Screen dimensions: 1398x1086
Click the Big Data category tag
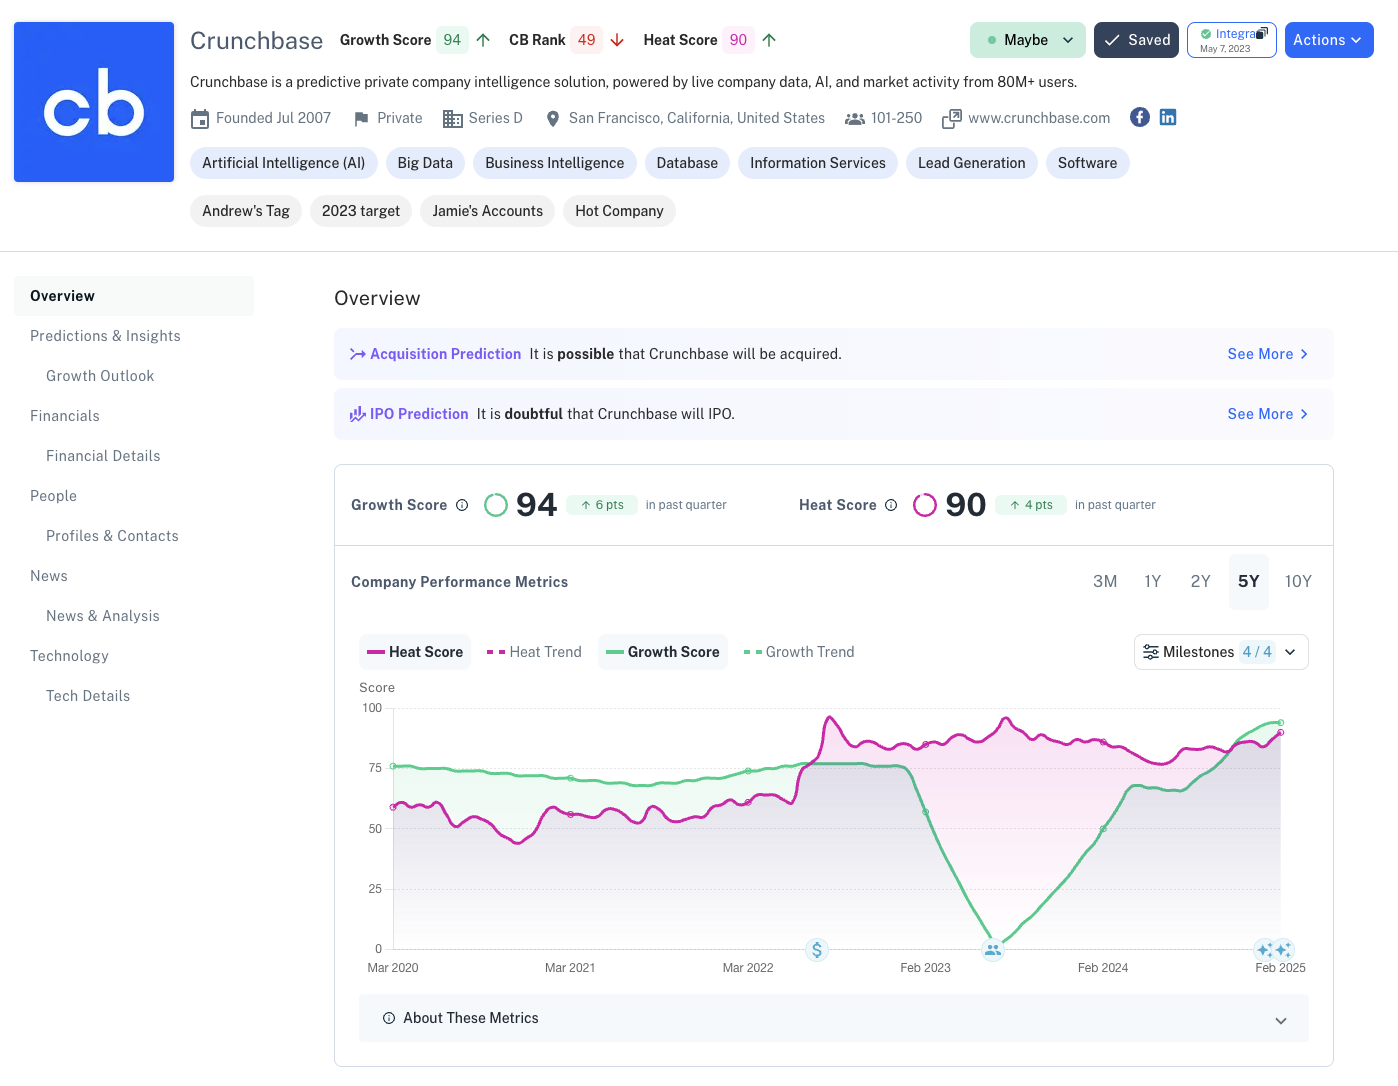point(425,163)
